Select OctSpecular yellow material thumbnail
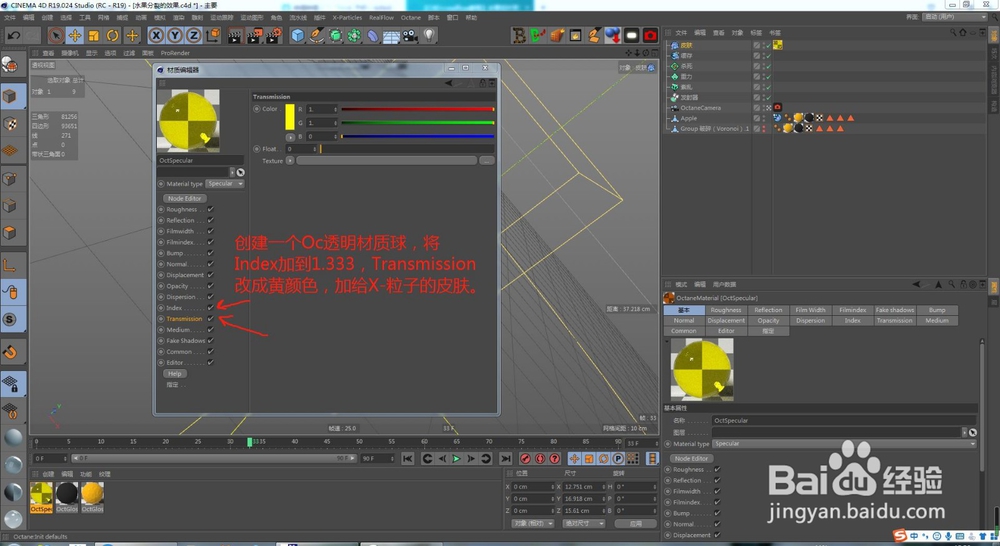Viewport: 1000px width, 546px height. tap(41, 494)
